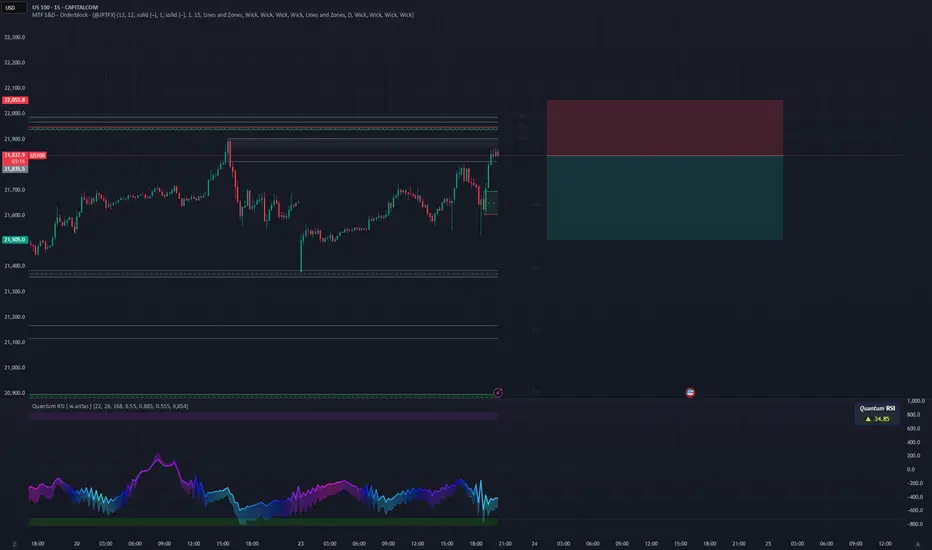
Task: Select the gray supply zone below 21,900
Action: pos(363,150)
